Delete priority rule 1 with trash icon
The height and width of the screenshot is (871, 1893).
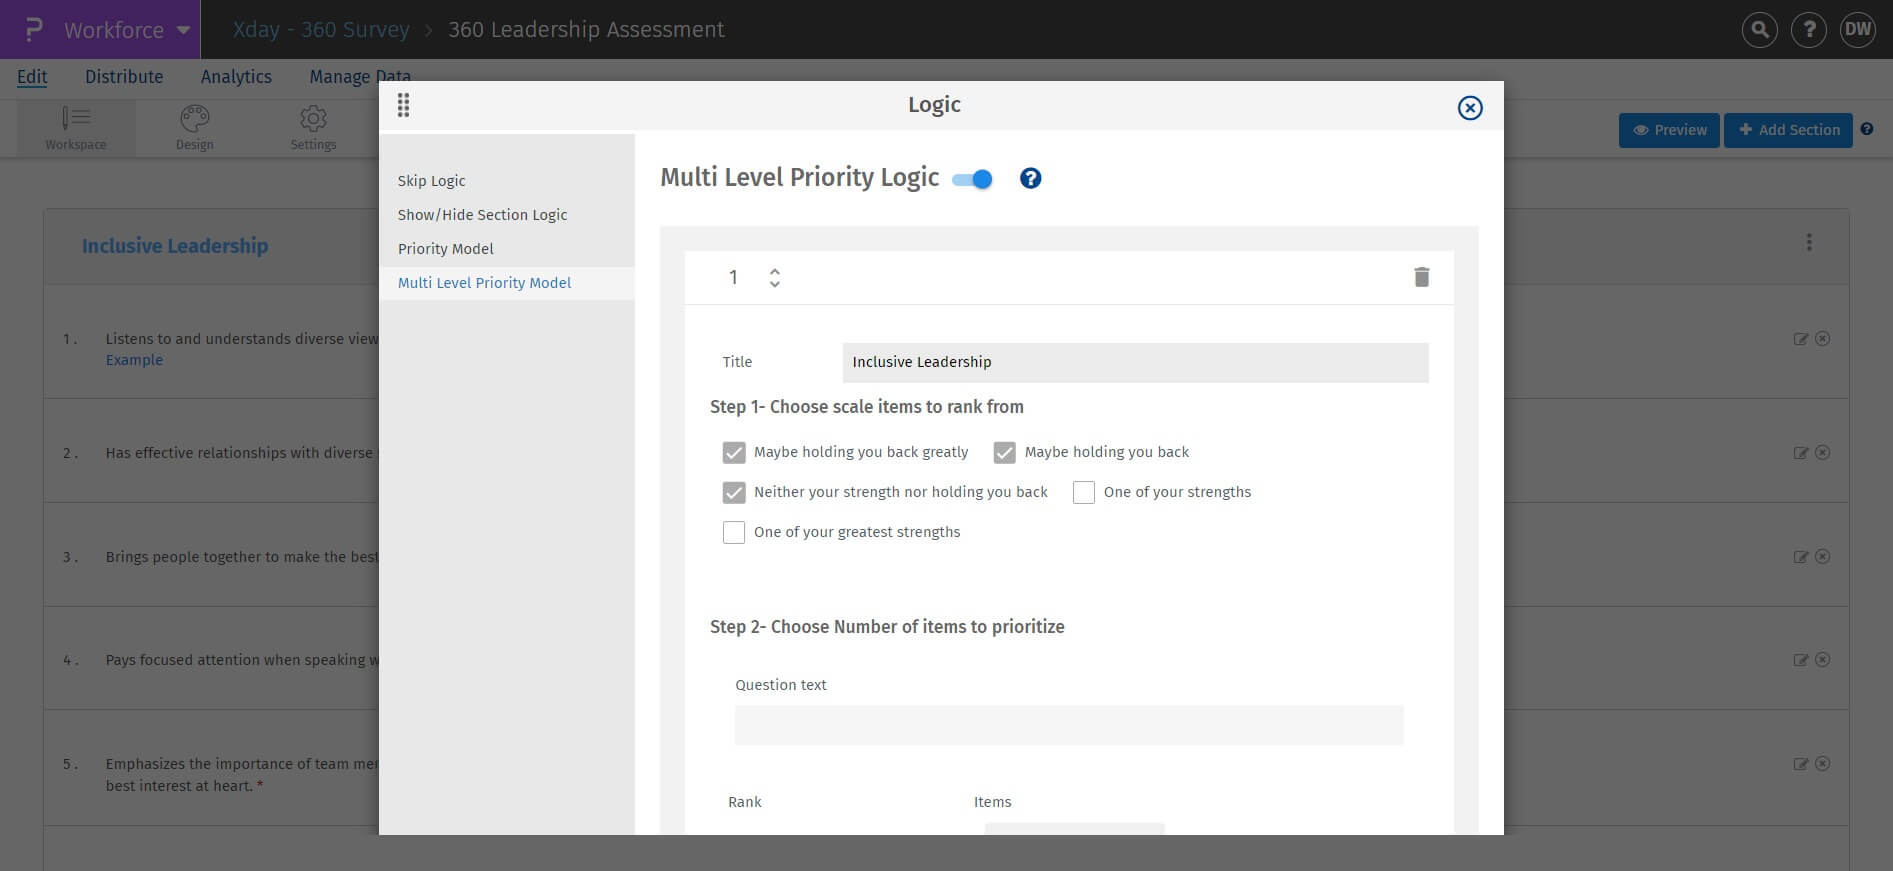coord(1421,277)
